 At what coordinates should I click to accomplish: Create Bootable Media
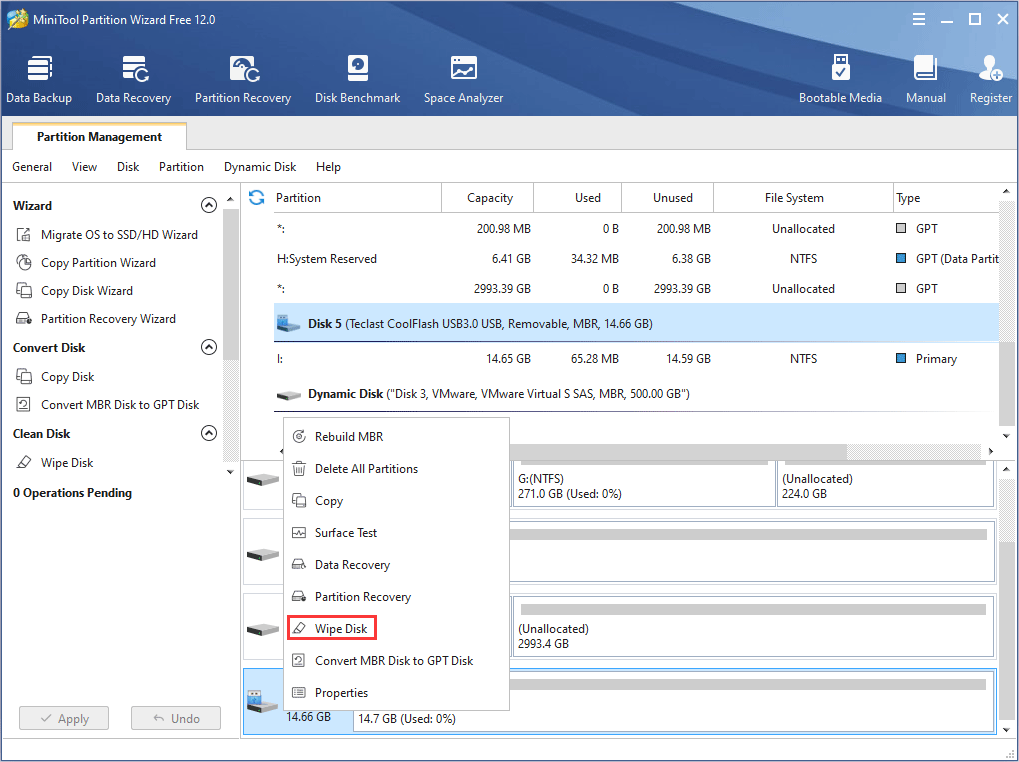click(x=840, y=80)
